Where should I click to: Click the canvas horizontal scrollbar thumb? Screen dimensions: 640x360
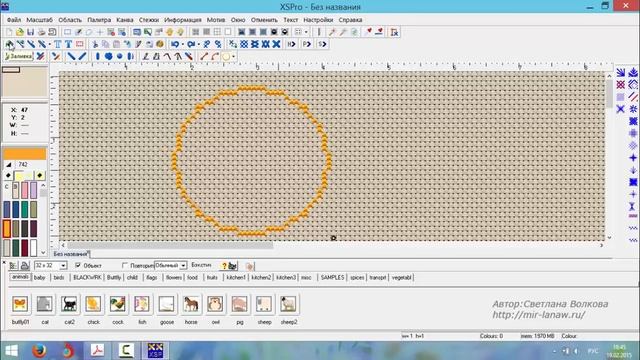pos(170,245)
